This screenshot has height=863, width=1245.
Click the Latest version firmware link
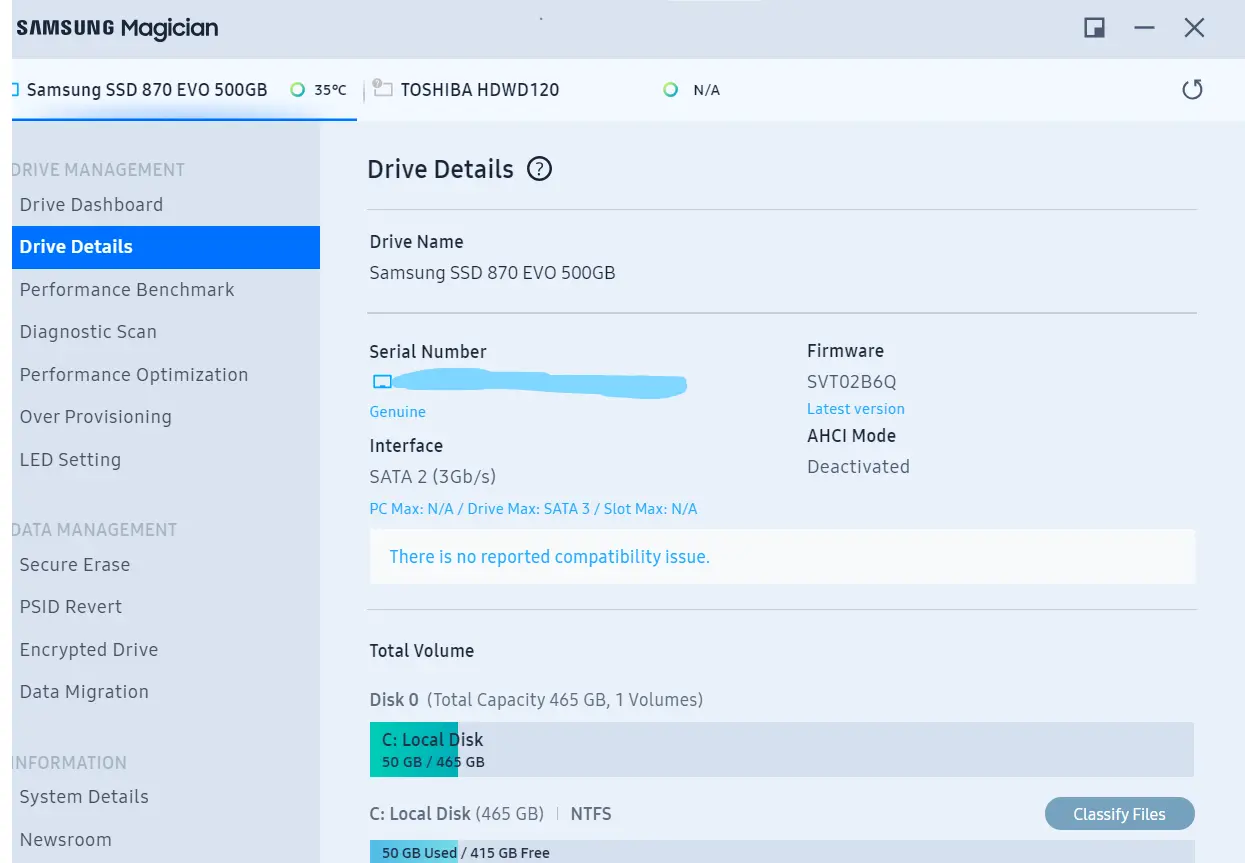point(855,409)
